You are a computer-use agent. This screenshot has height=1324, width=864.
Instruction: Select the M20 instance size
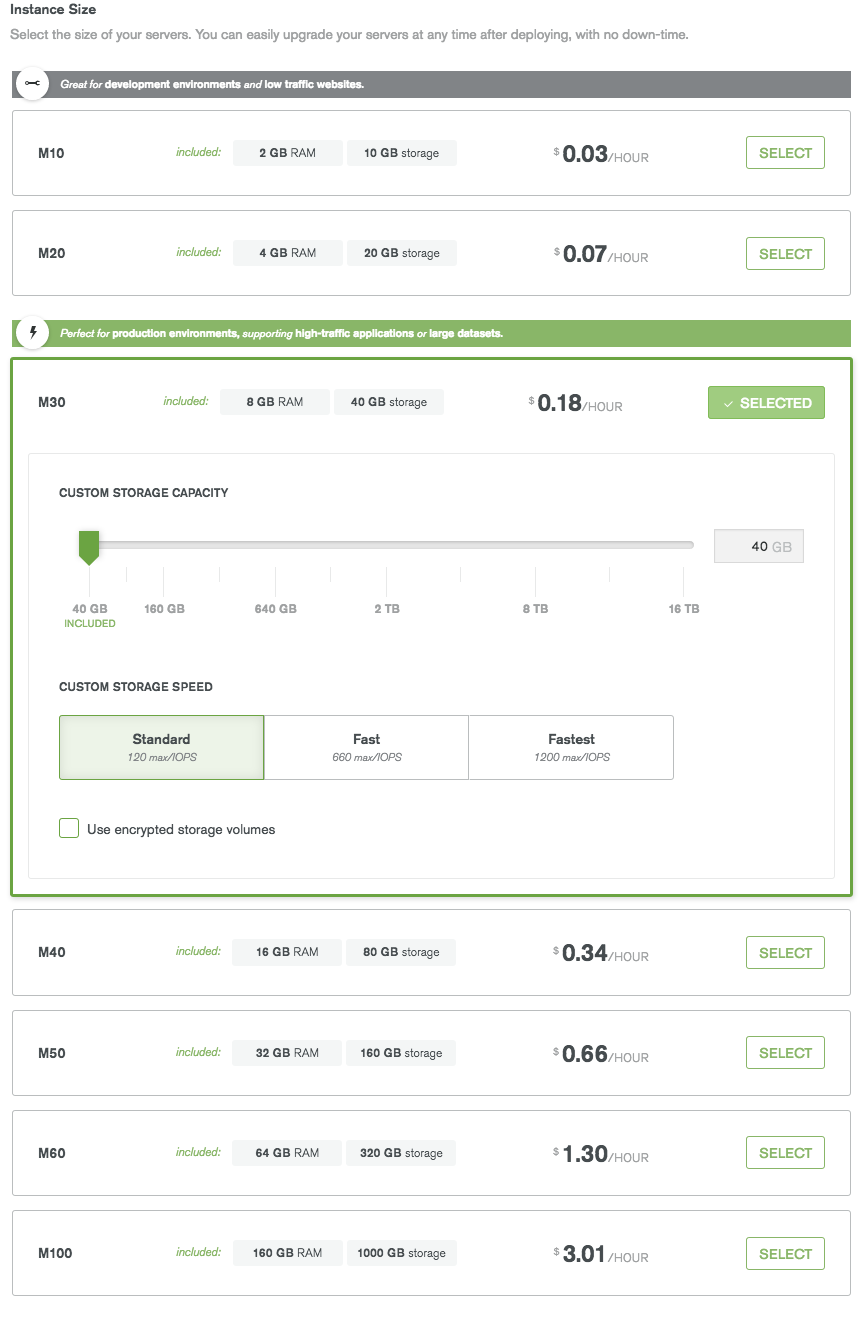(x=785, y=254)
